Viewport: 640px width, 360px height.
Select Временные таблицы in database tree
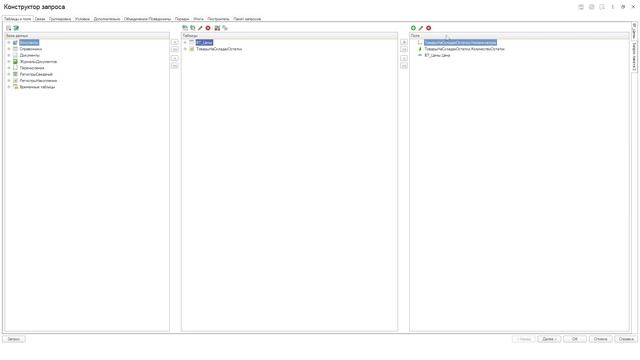(x=37, y=87)
